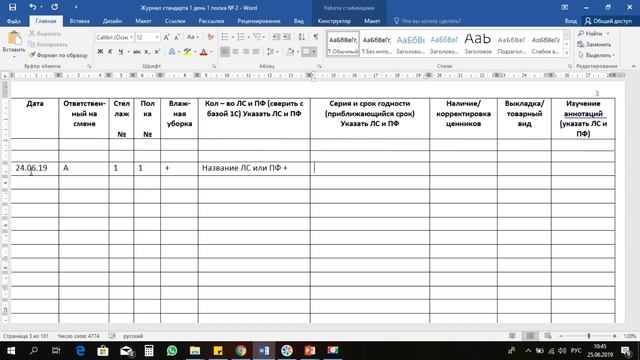Click the Sort A-Z icon
The height and width of the screenshot is (360, 640).
(x=302, y=37)
